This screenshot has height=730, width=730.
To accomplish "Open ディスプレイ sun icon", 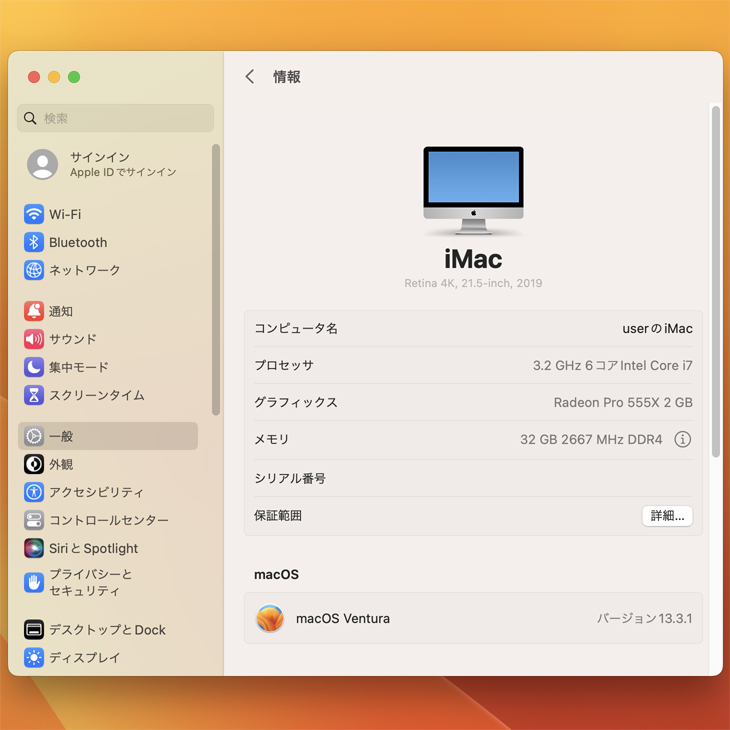I will coord(34,657).
